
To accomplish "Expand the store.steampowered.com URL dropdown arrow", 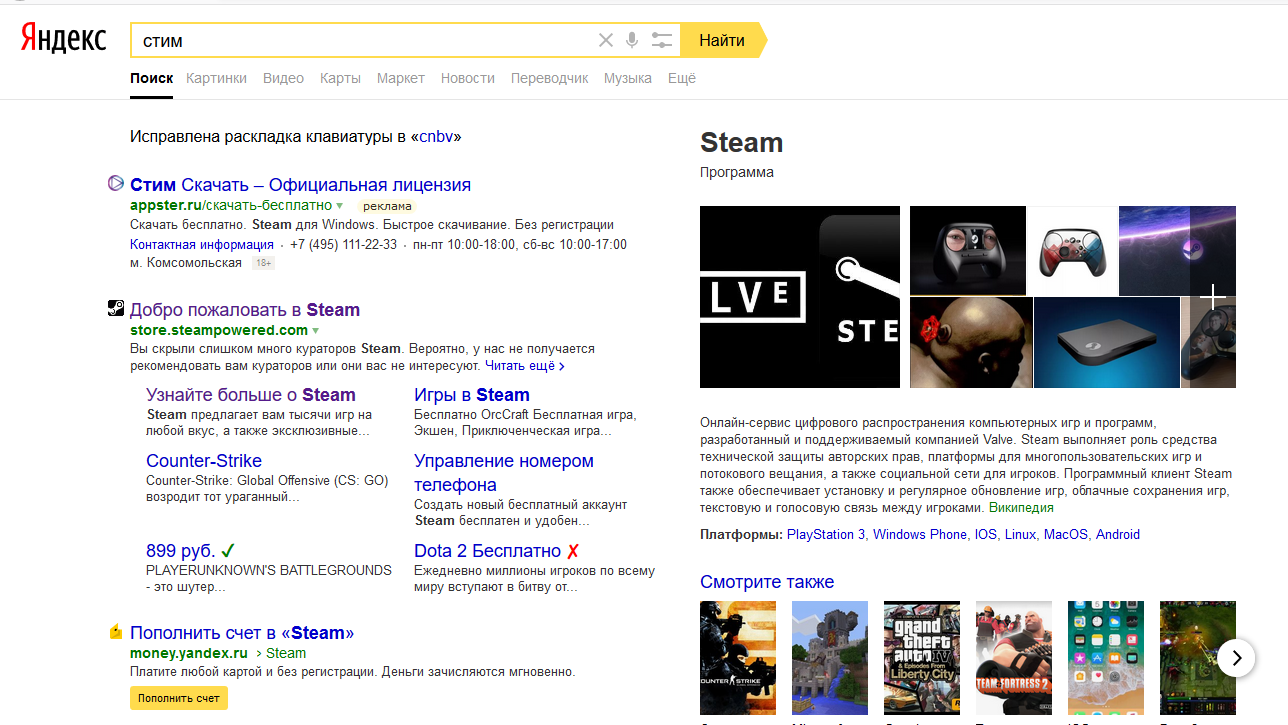I will [x=316, y=330].
